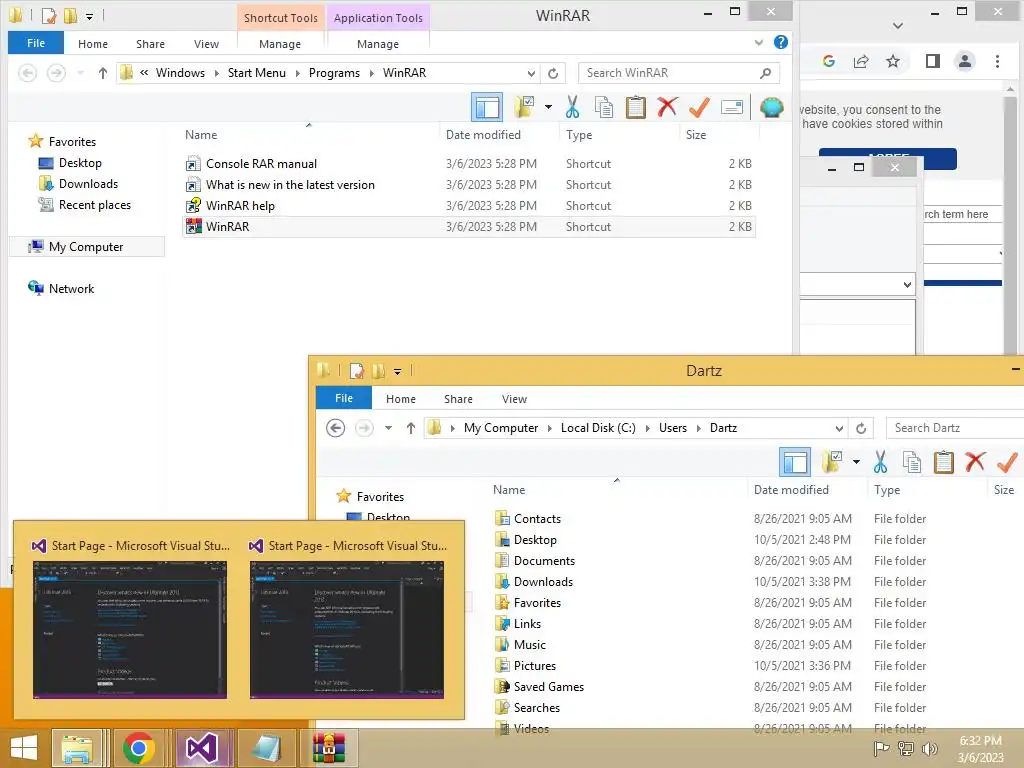1024x768 pixels.
Task: Click the Back arrow in Dartz window
Action: (336, 428)
